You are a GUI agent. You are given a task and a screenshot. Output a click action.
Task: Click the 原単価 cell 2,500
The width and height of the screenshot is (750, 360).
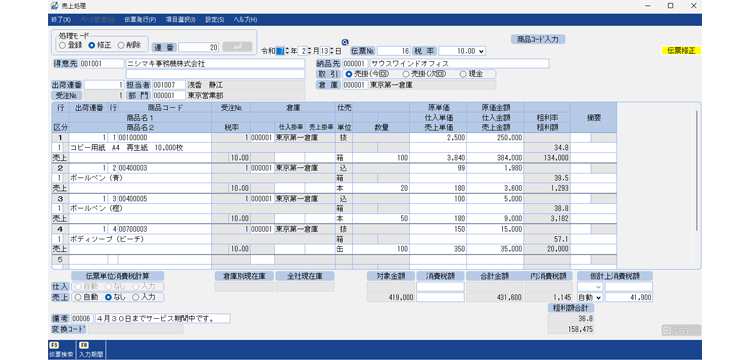(438, 138)
